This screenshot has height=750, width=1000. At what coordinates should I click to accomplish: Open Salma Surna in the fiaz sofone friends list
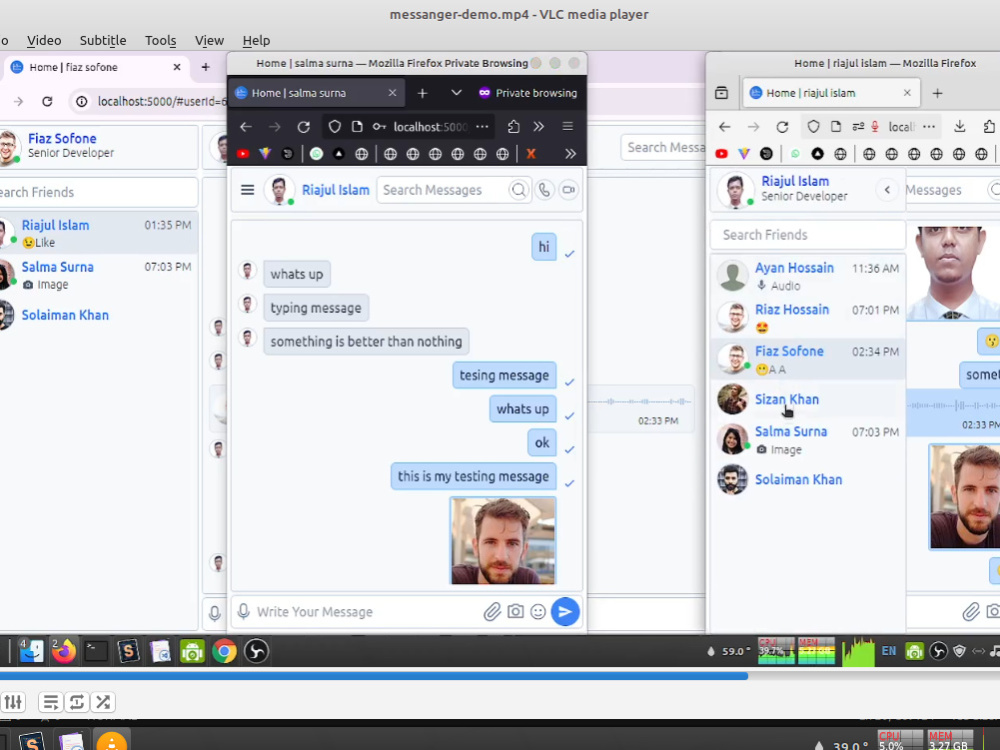[x=98, y=275]
